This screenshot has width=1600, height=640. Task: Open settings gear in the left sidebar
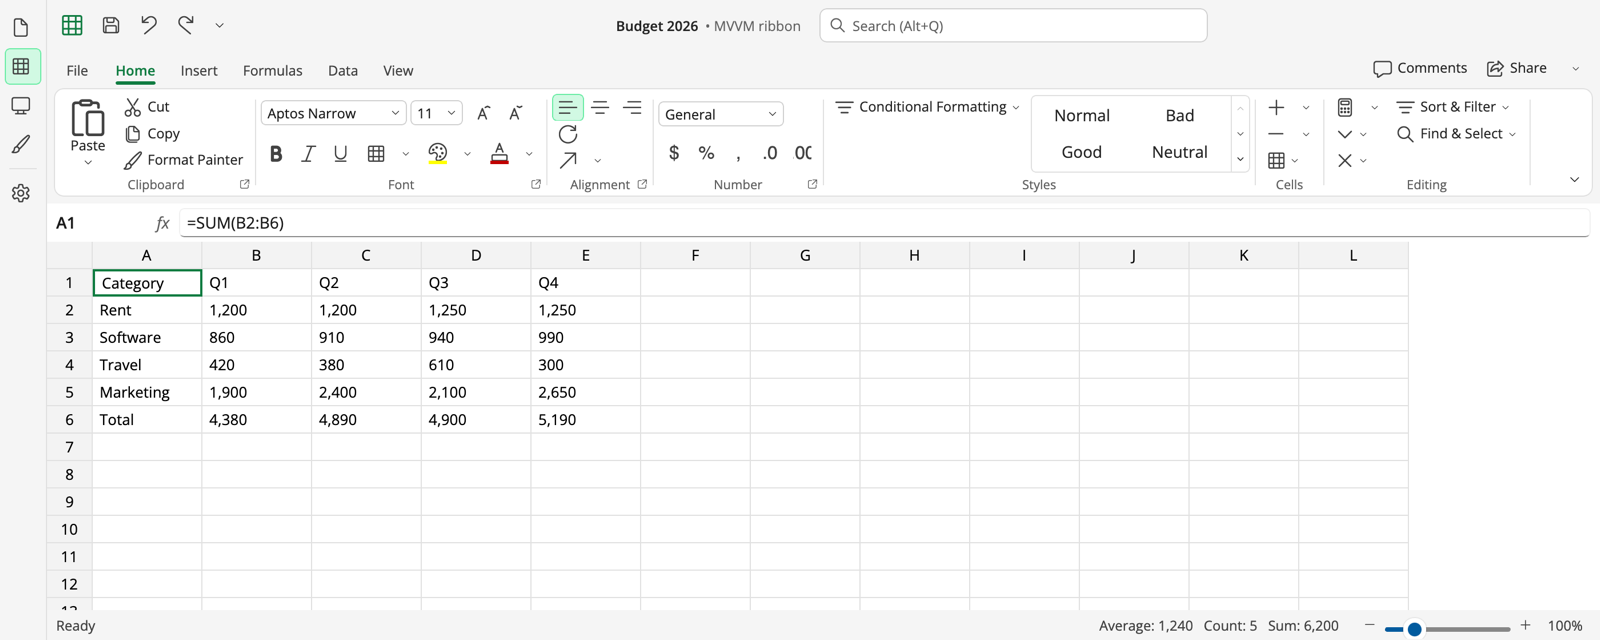tap(21, 193)
